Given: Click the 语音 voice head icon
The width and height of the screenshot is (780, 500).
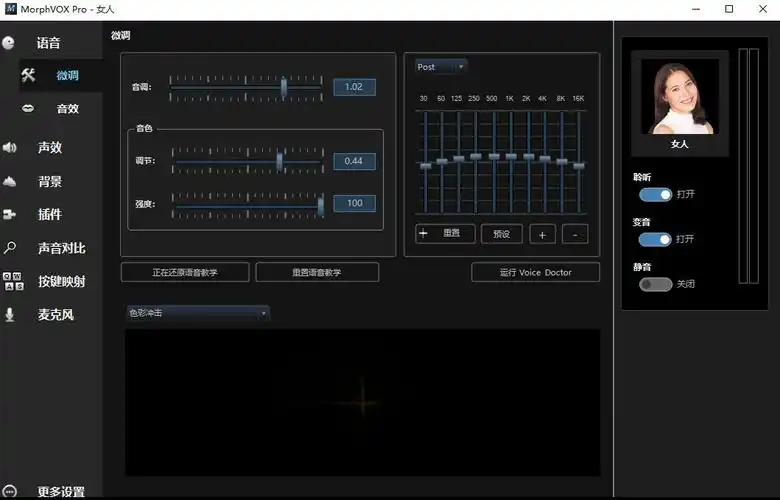Looking at the screenshot, I should 9,43.
